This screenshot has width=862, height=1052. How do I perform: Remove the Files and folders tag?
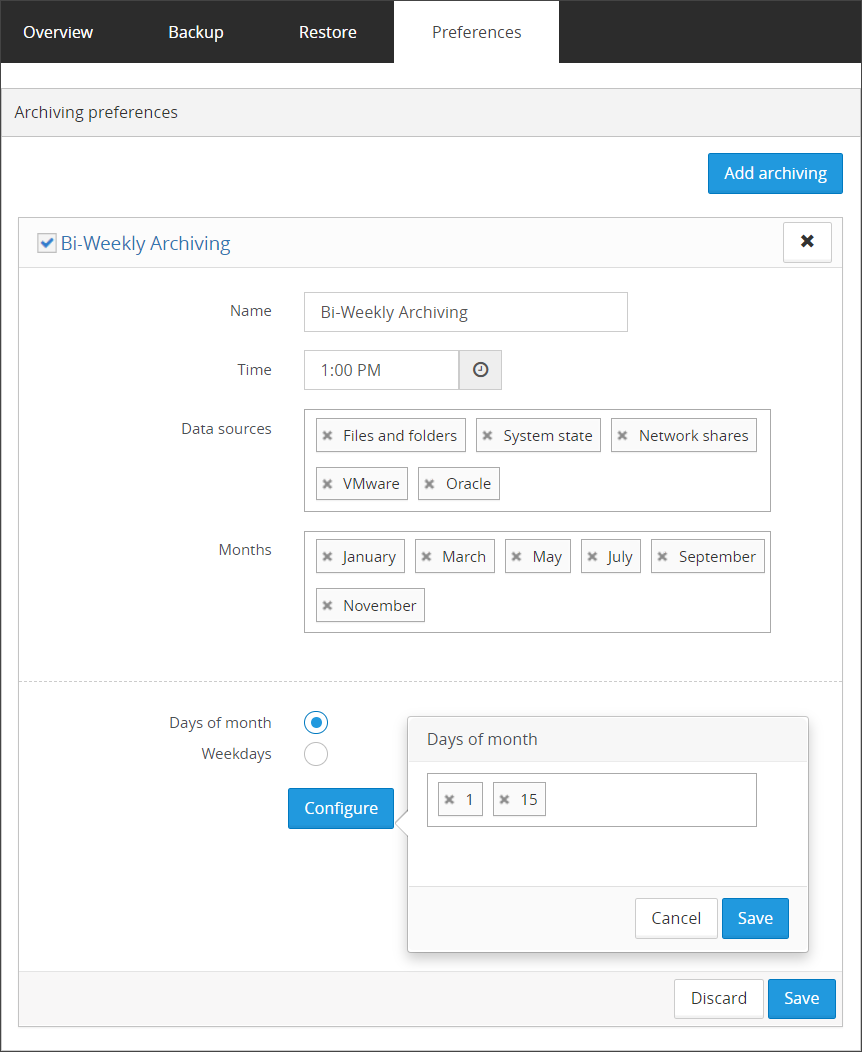coord(327,436)
